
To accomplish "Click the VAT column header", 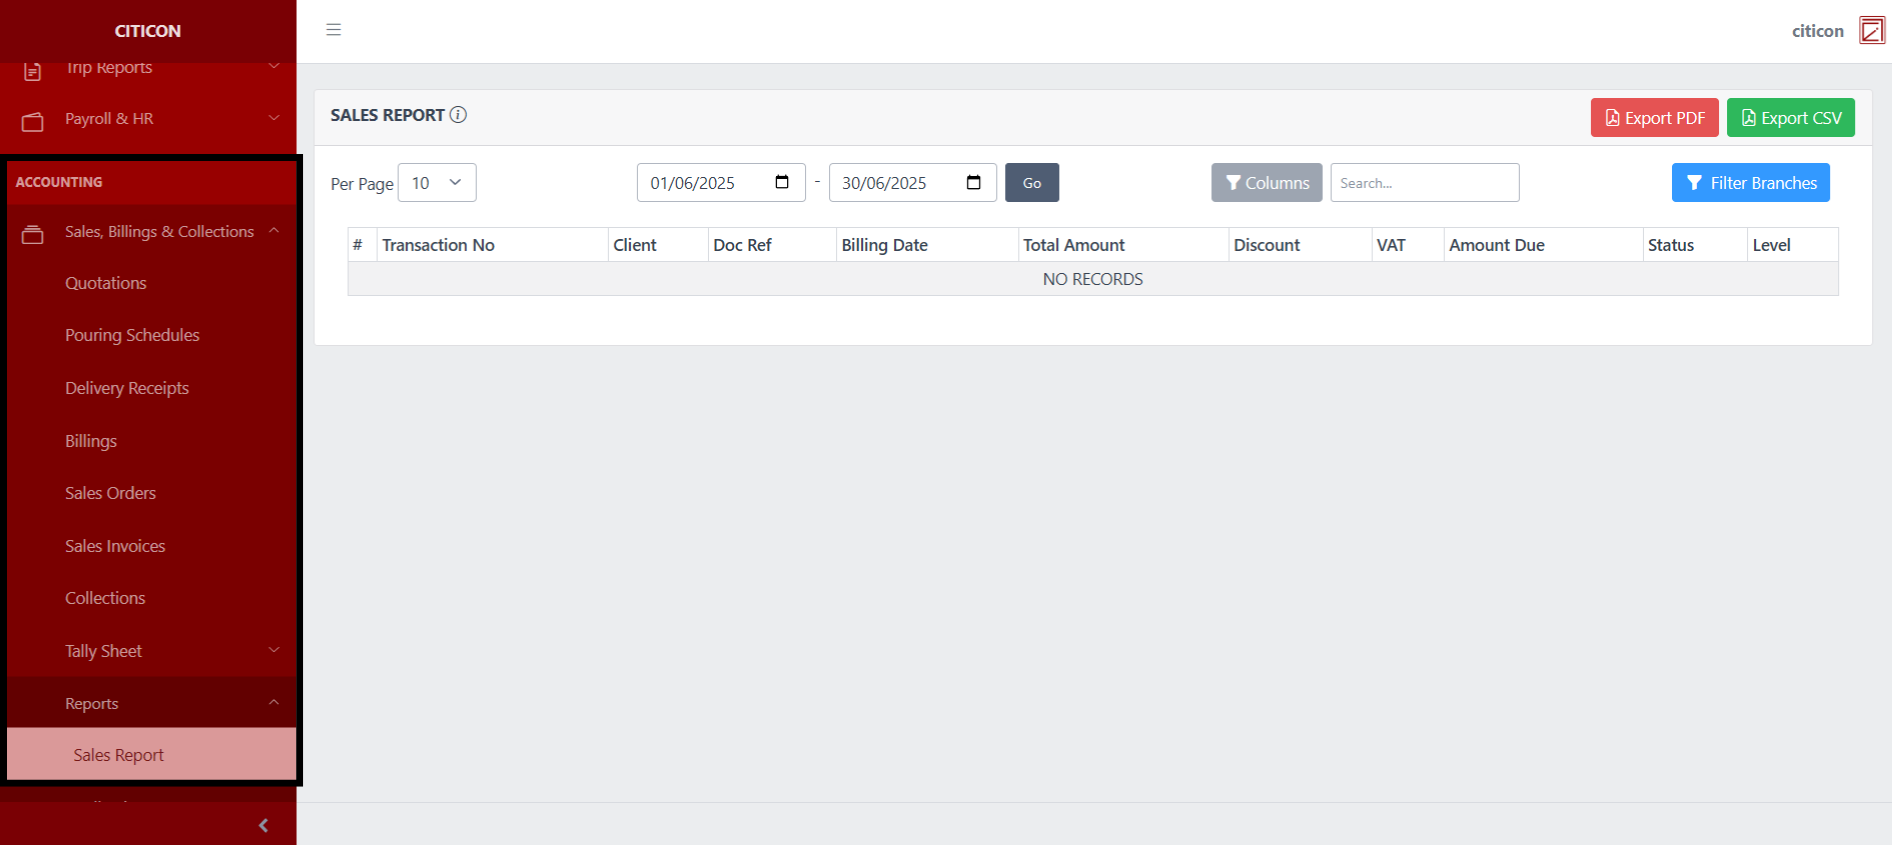I will click(x=1408, y=245).
